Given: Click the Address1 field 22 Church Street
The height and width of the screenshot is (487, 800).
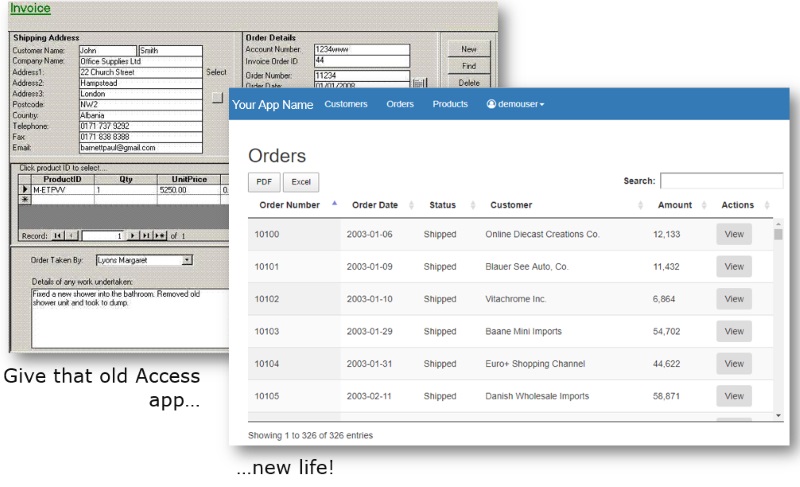Looking at the screenshot, I should [x=141, y=72].
